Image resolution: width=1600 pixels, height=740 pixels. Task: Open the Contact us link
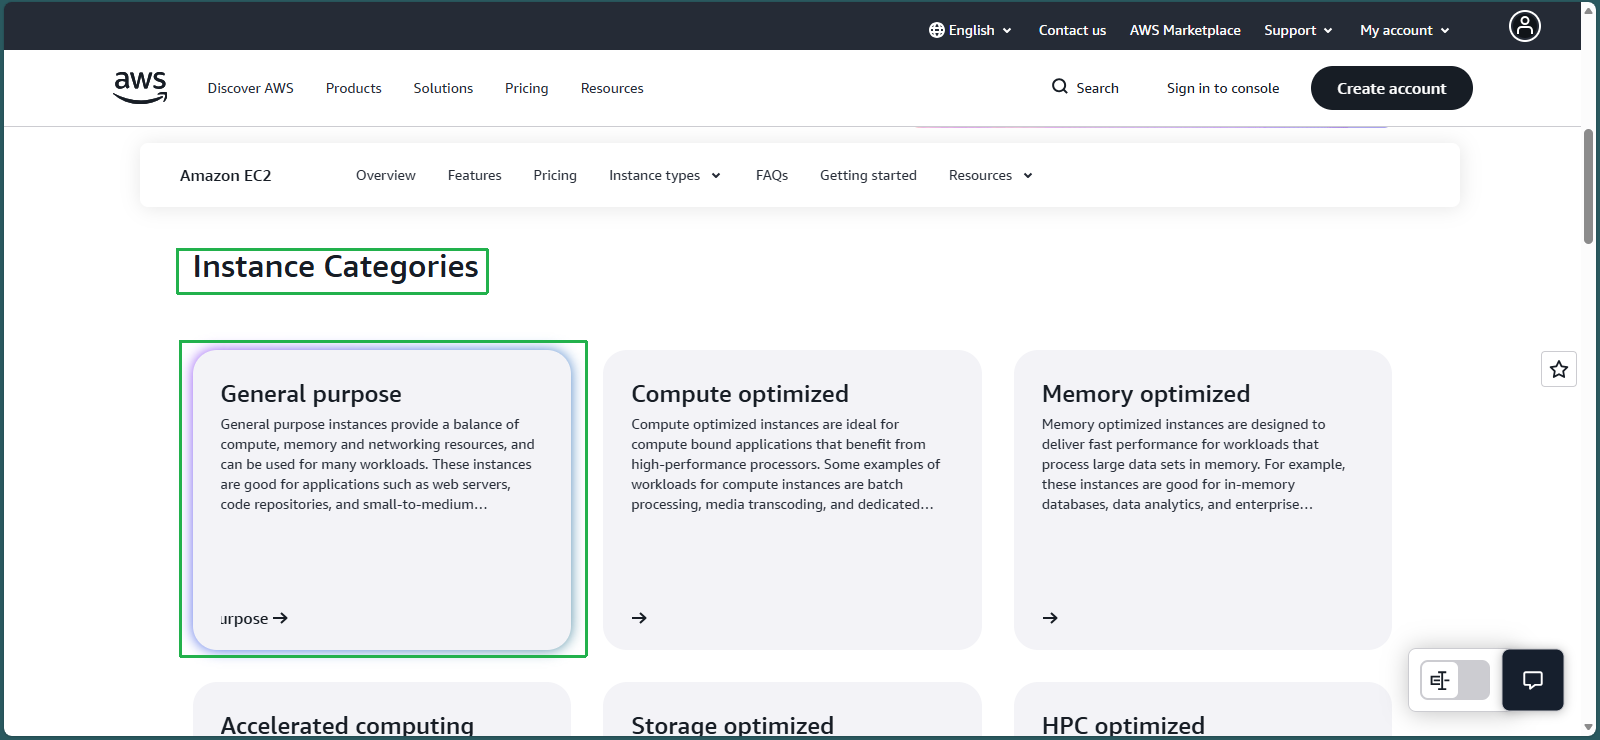pos(1072,30)
